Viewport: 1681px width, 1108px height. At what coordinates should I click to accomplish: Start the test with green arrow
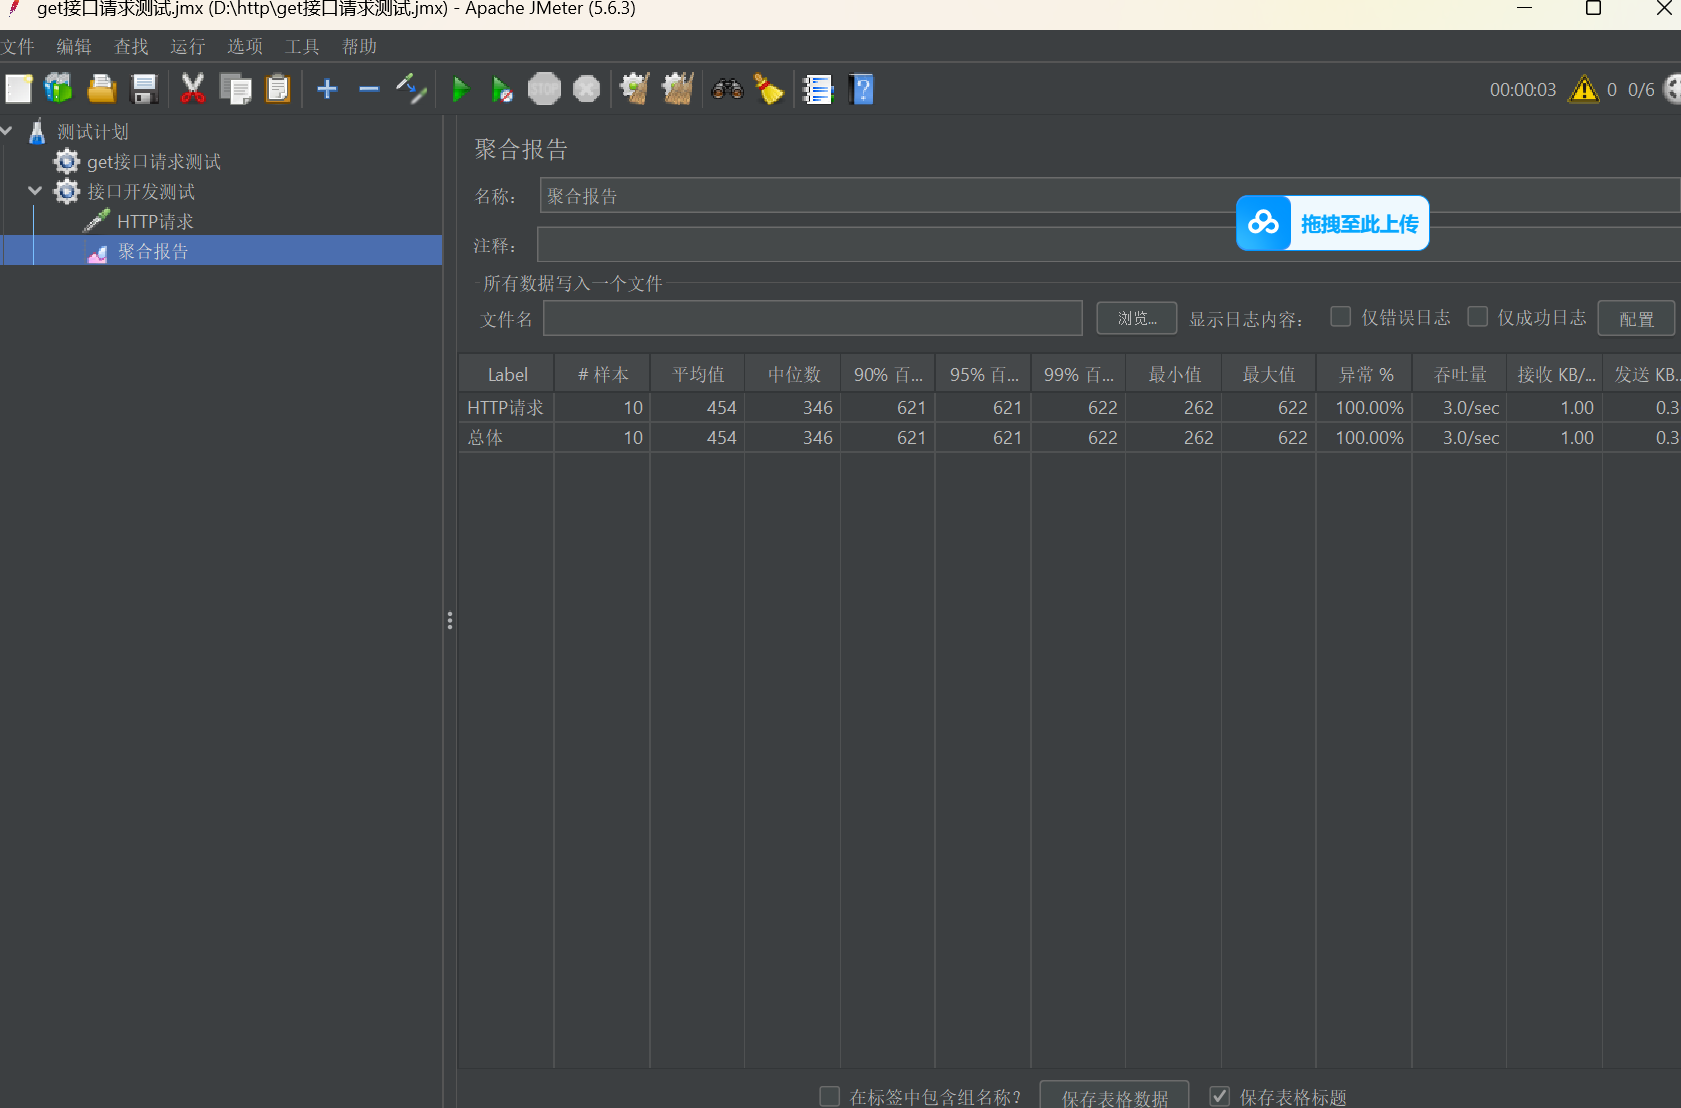461,89
